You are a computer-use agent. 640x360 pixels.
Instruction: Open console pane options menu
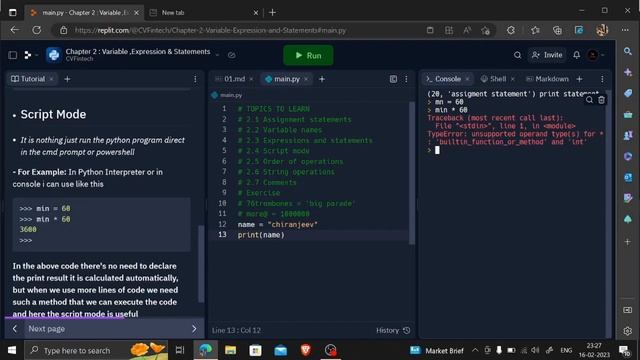coord(602,79)
